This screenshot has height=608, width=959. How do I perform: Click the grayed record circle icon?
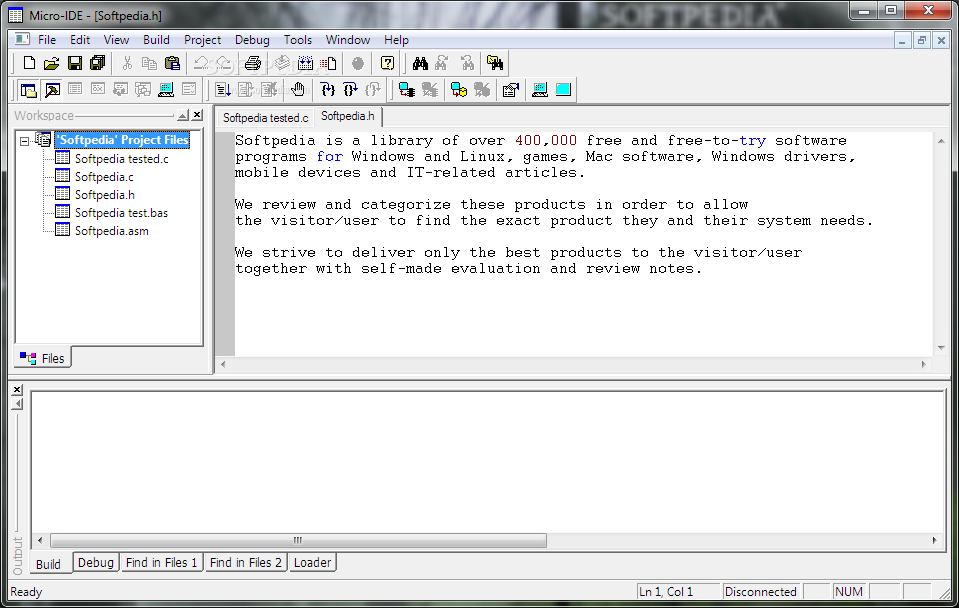point(358,63)
